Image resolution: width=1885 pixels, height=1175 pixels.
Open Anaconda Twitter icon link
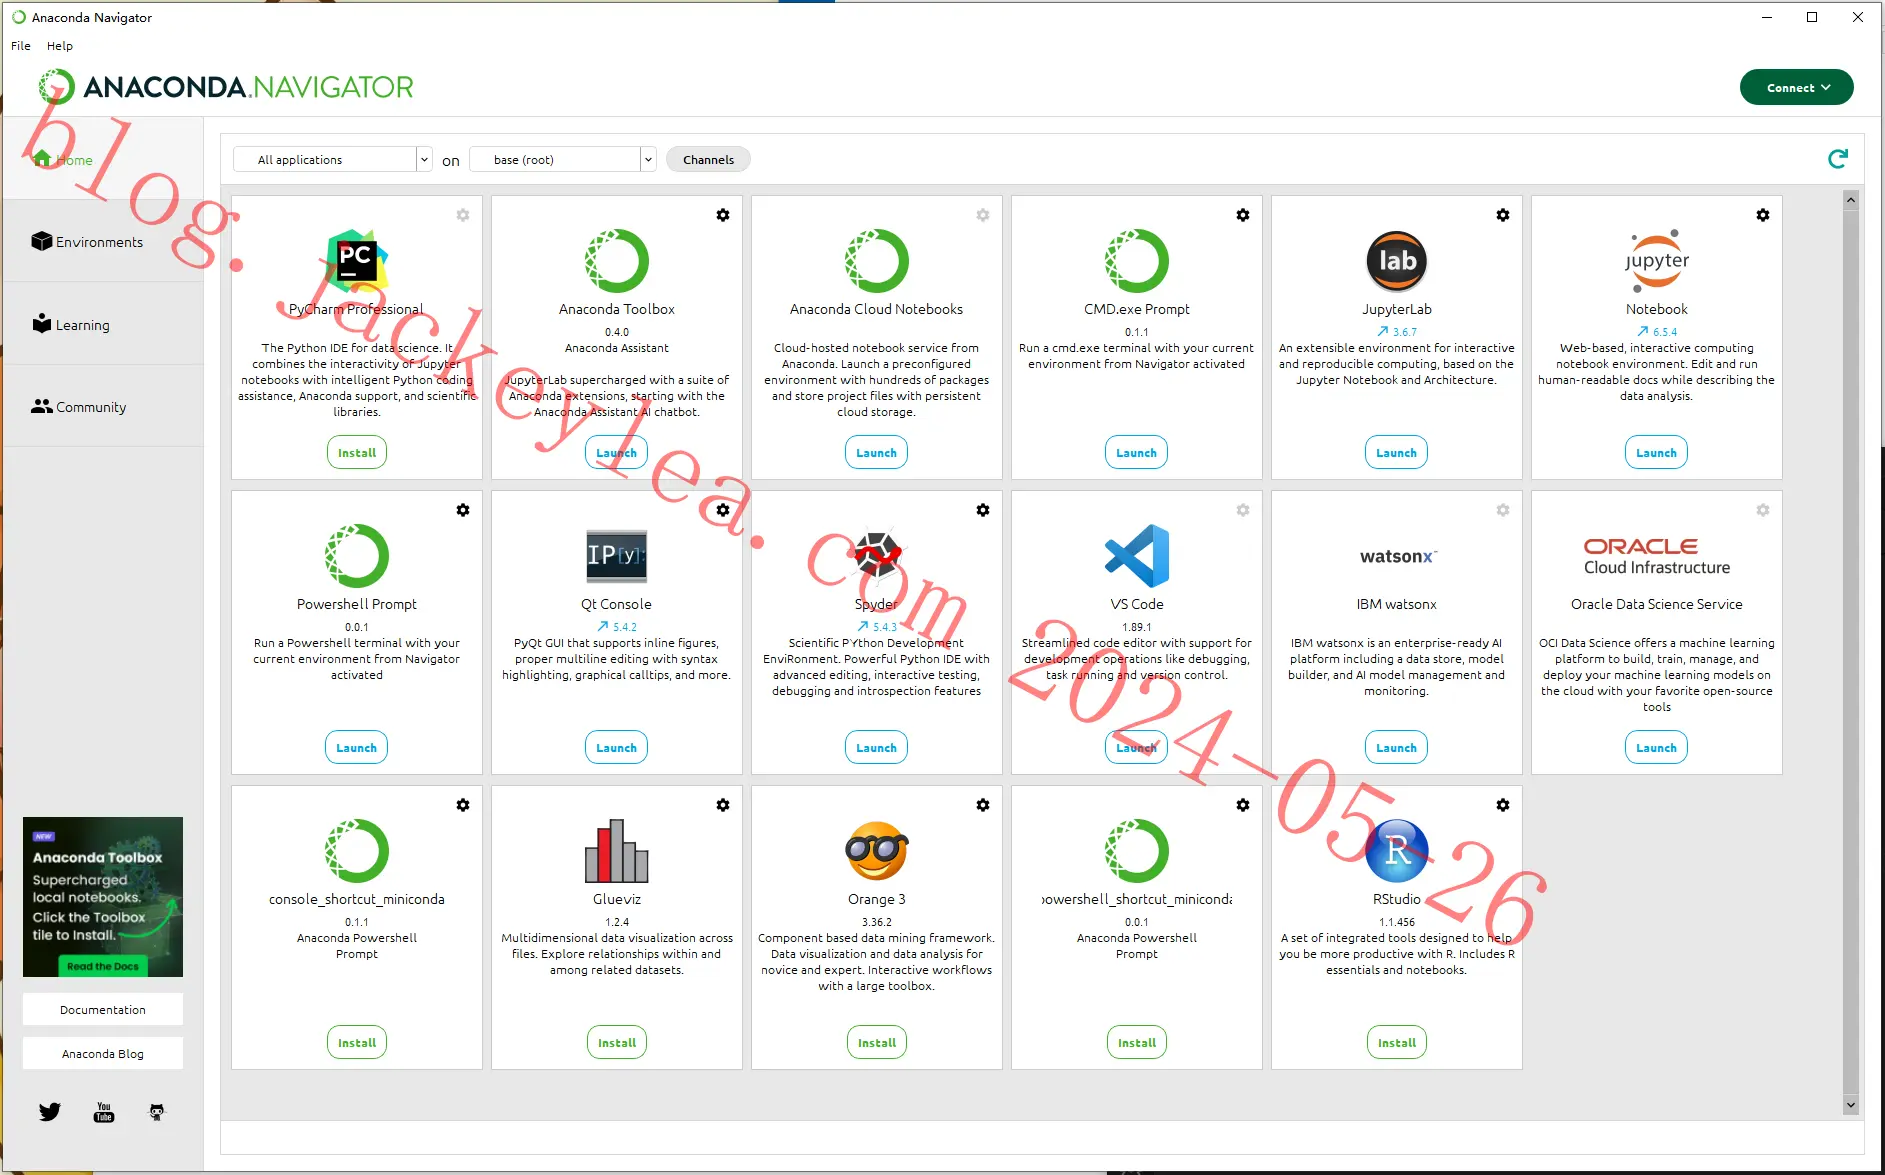tap(50, 1111)
